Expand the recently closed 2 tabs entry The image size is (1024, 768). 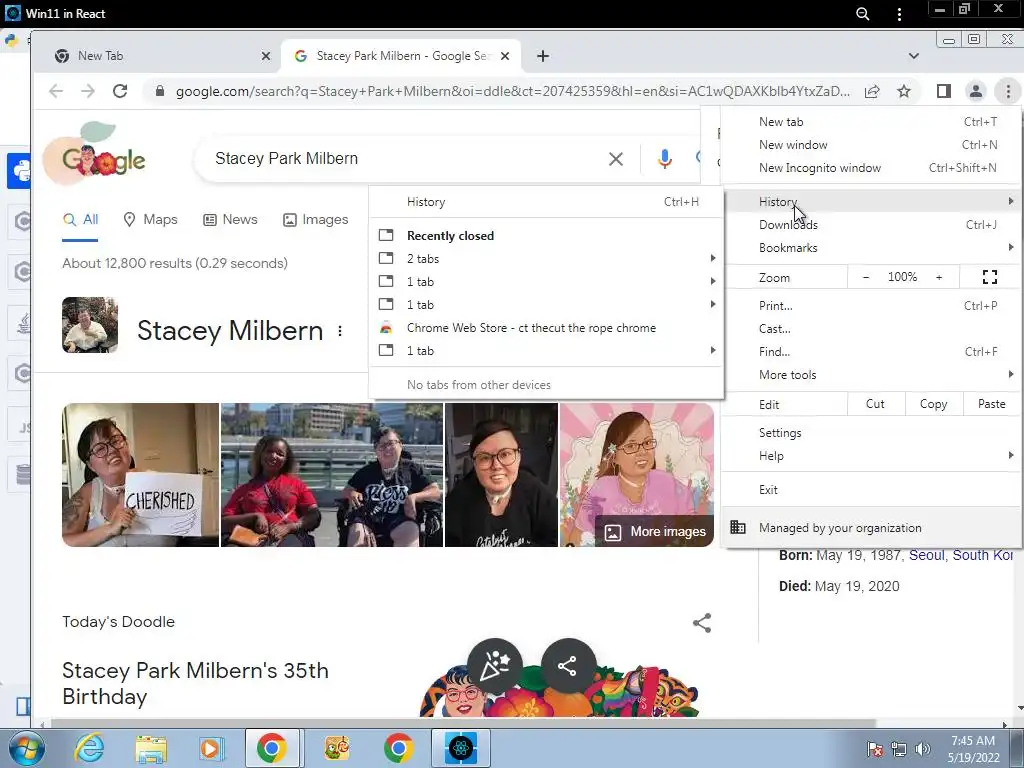pos(547,259)
